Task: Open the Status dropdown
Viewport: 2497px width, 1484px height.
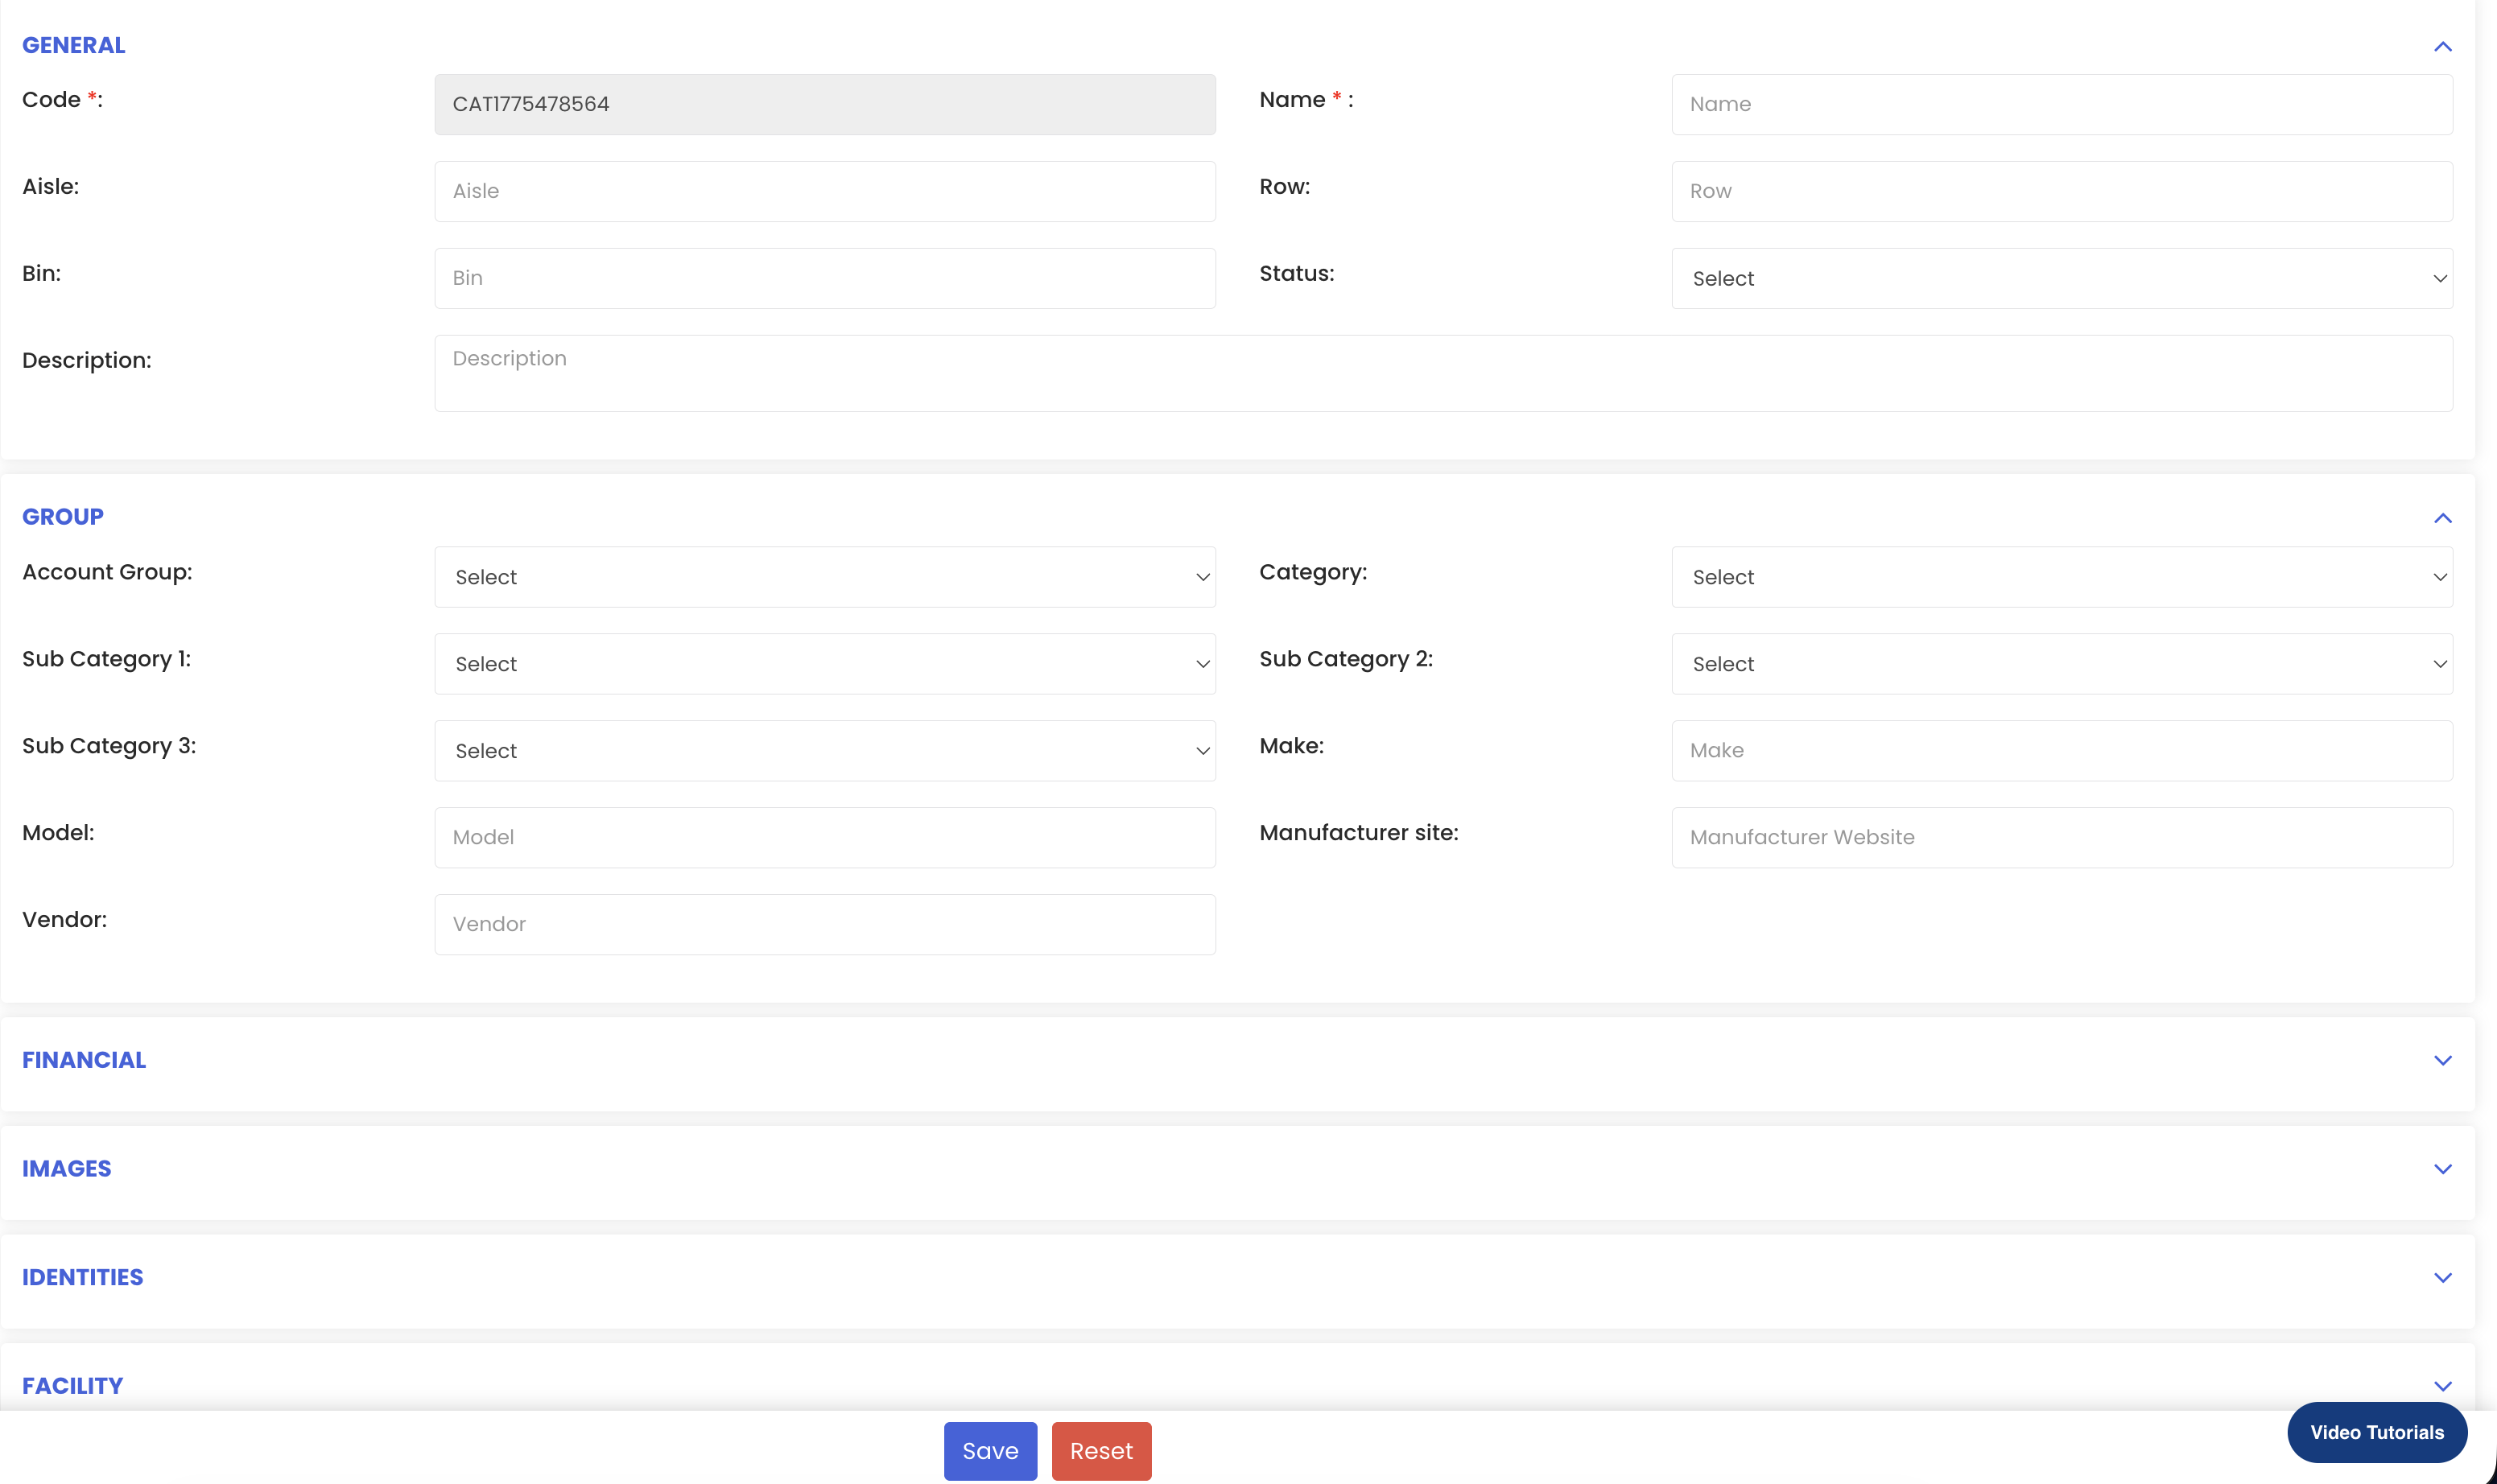Action: click(x=2061, y=279)
